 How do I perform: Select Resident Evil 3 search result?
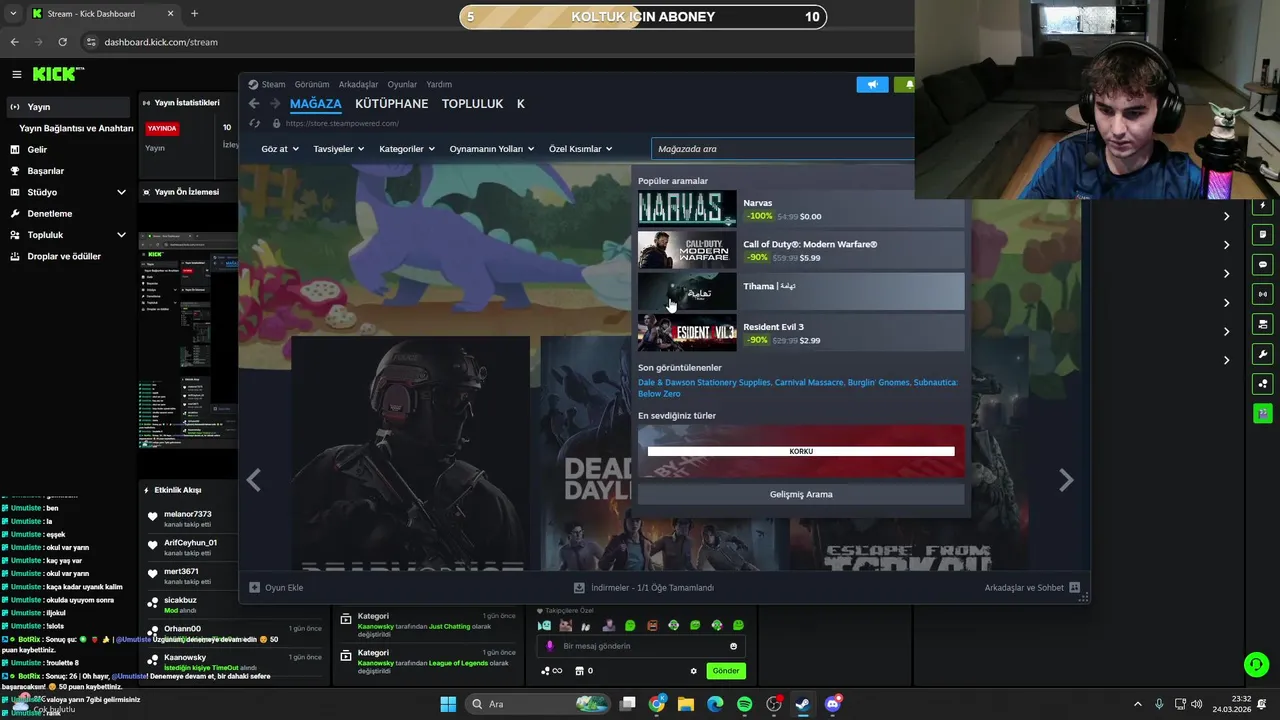tap(801, 333)
